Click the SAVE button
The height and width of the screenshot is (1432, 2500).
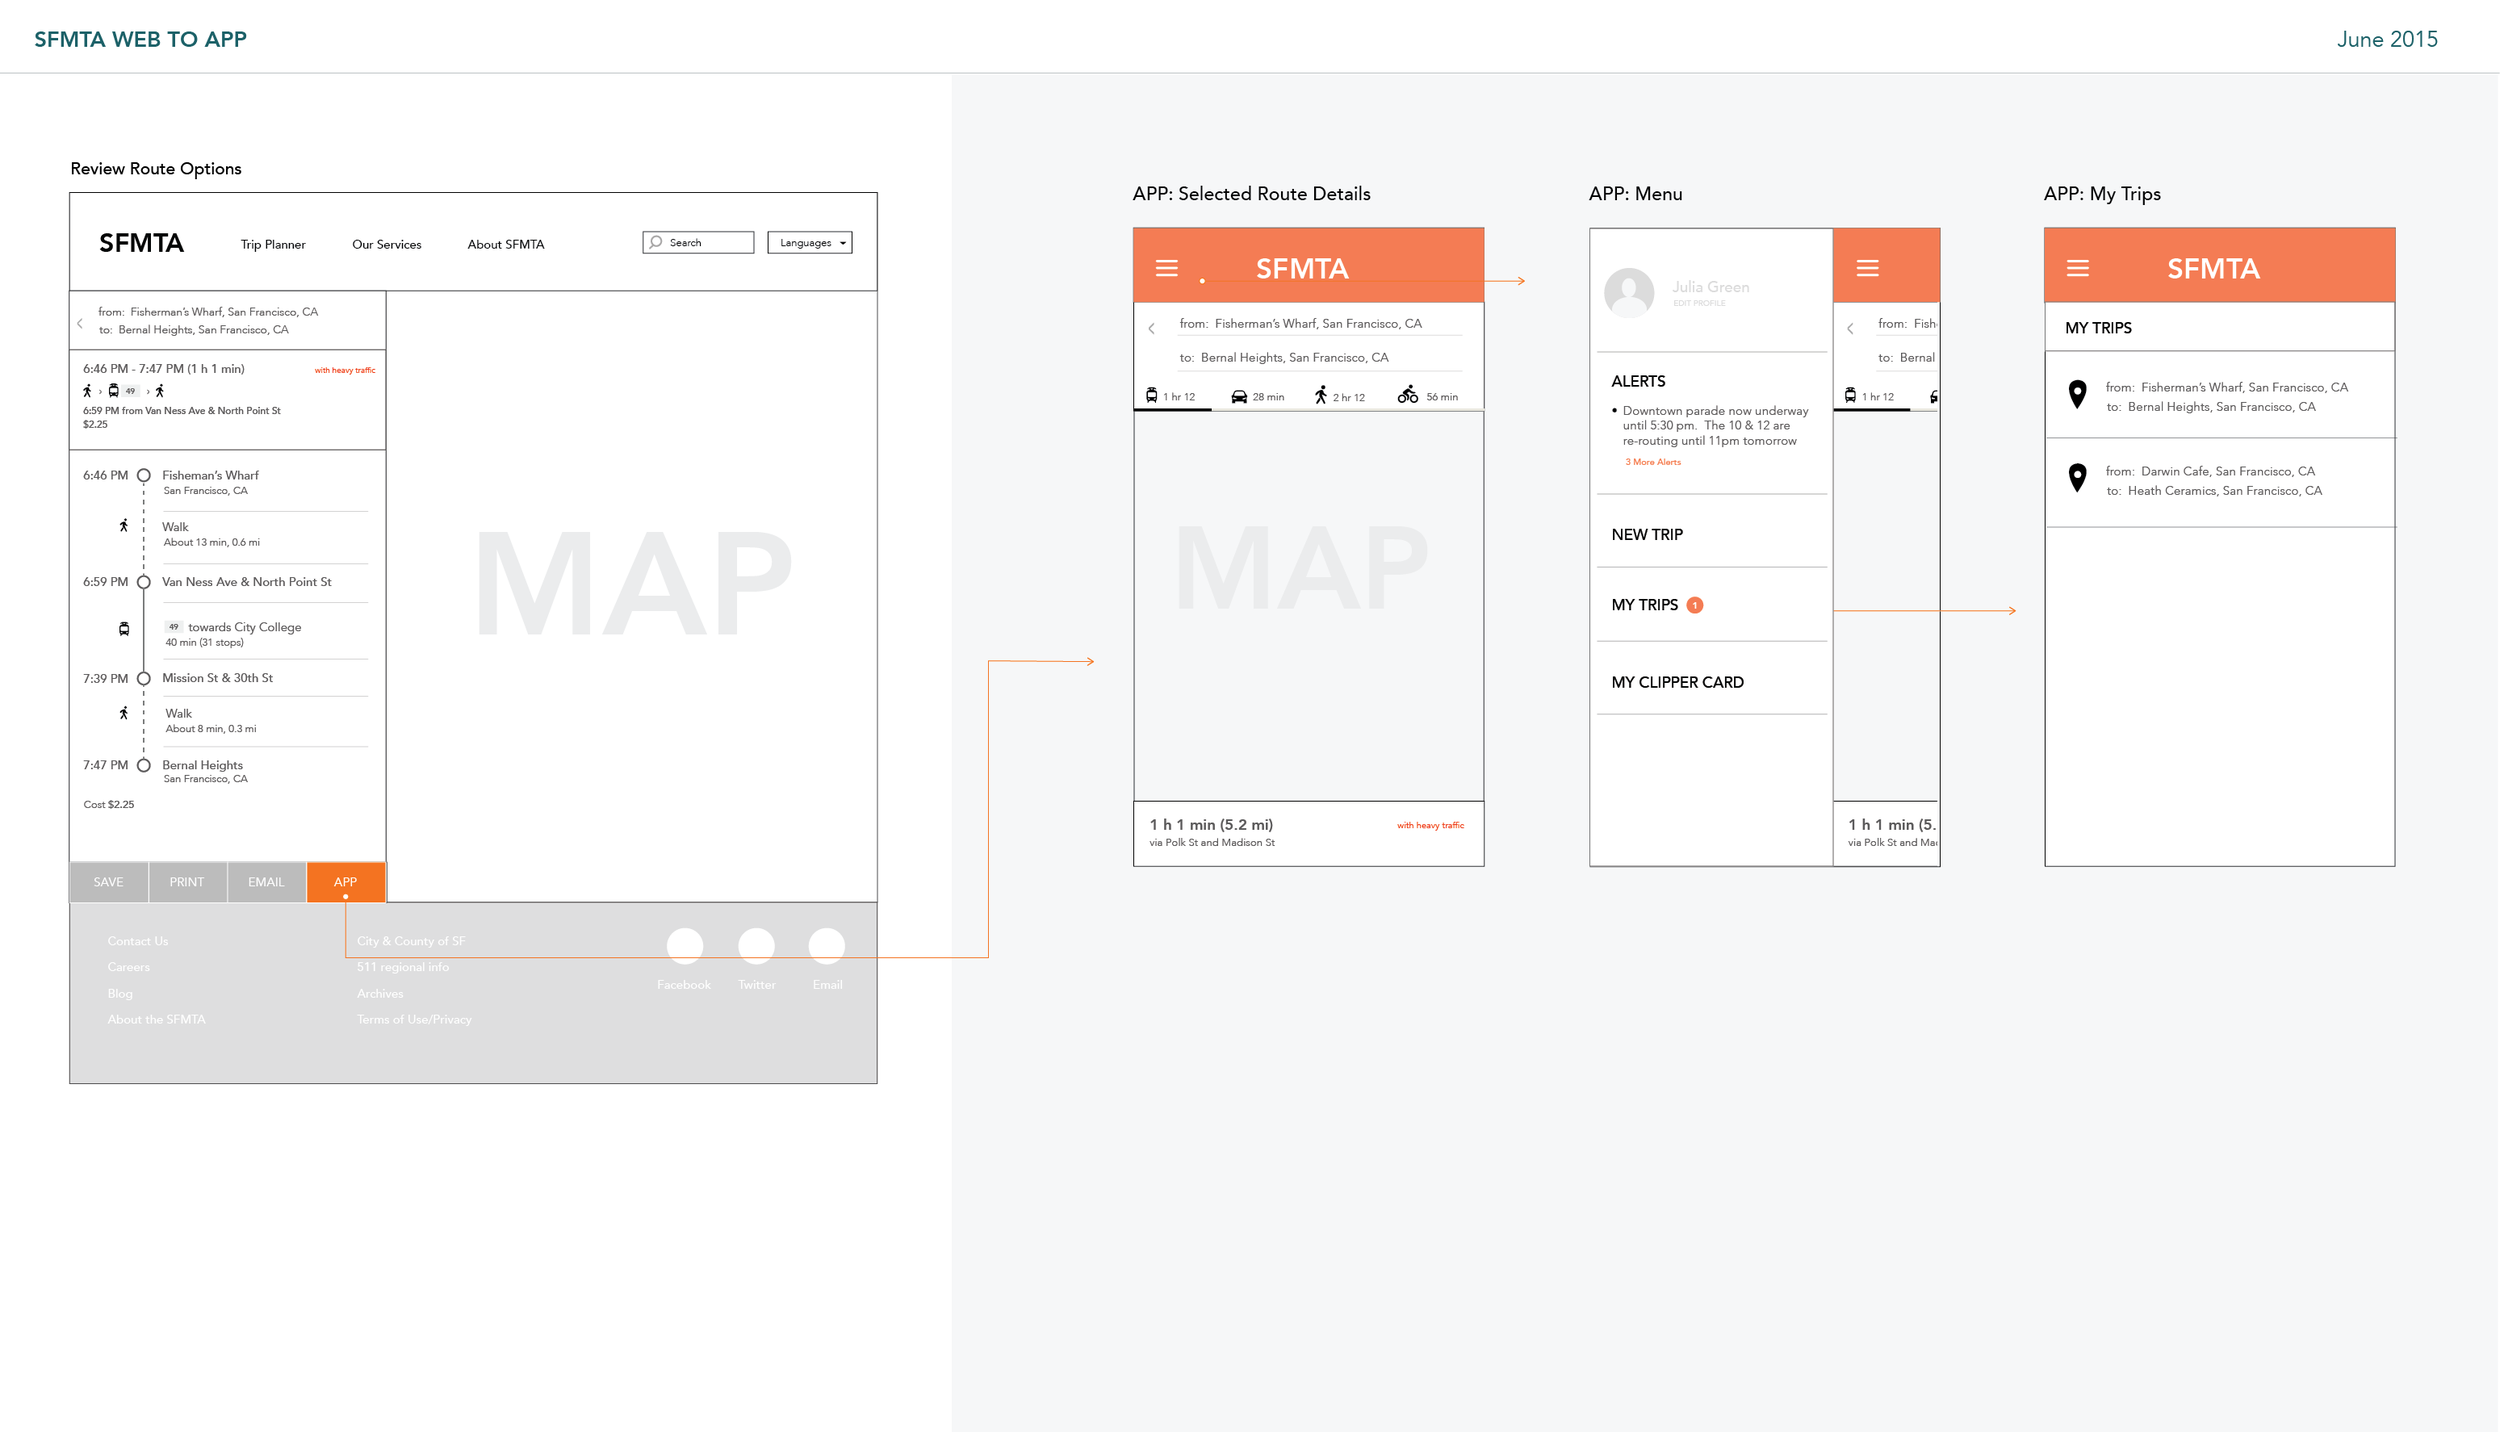click(109, 882)
